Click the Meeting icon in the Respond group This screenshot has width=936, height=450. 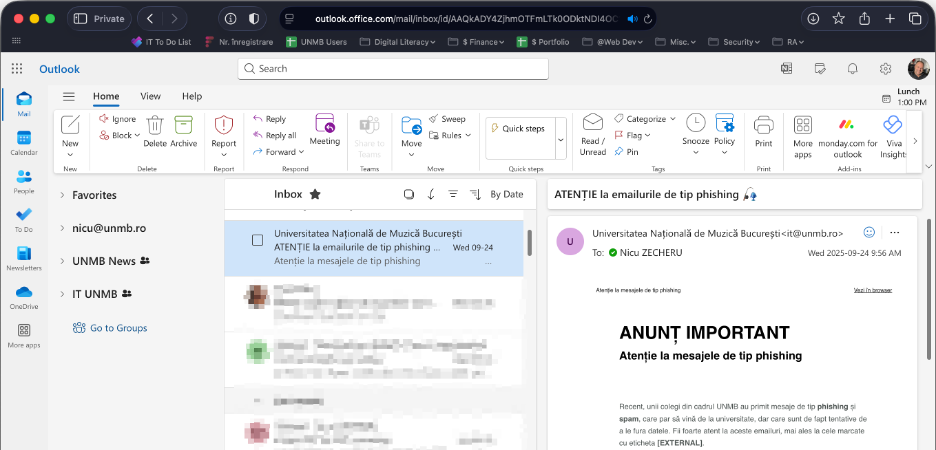[325, 124]
